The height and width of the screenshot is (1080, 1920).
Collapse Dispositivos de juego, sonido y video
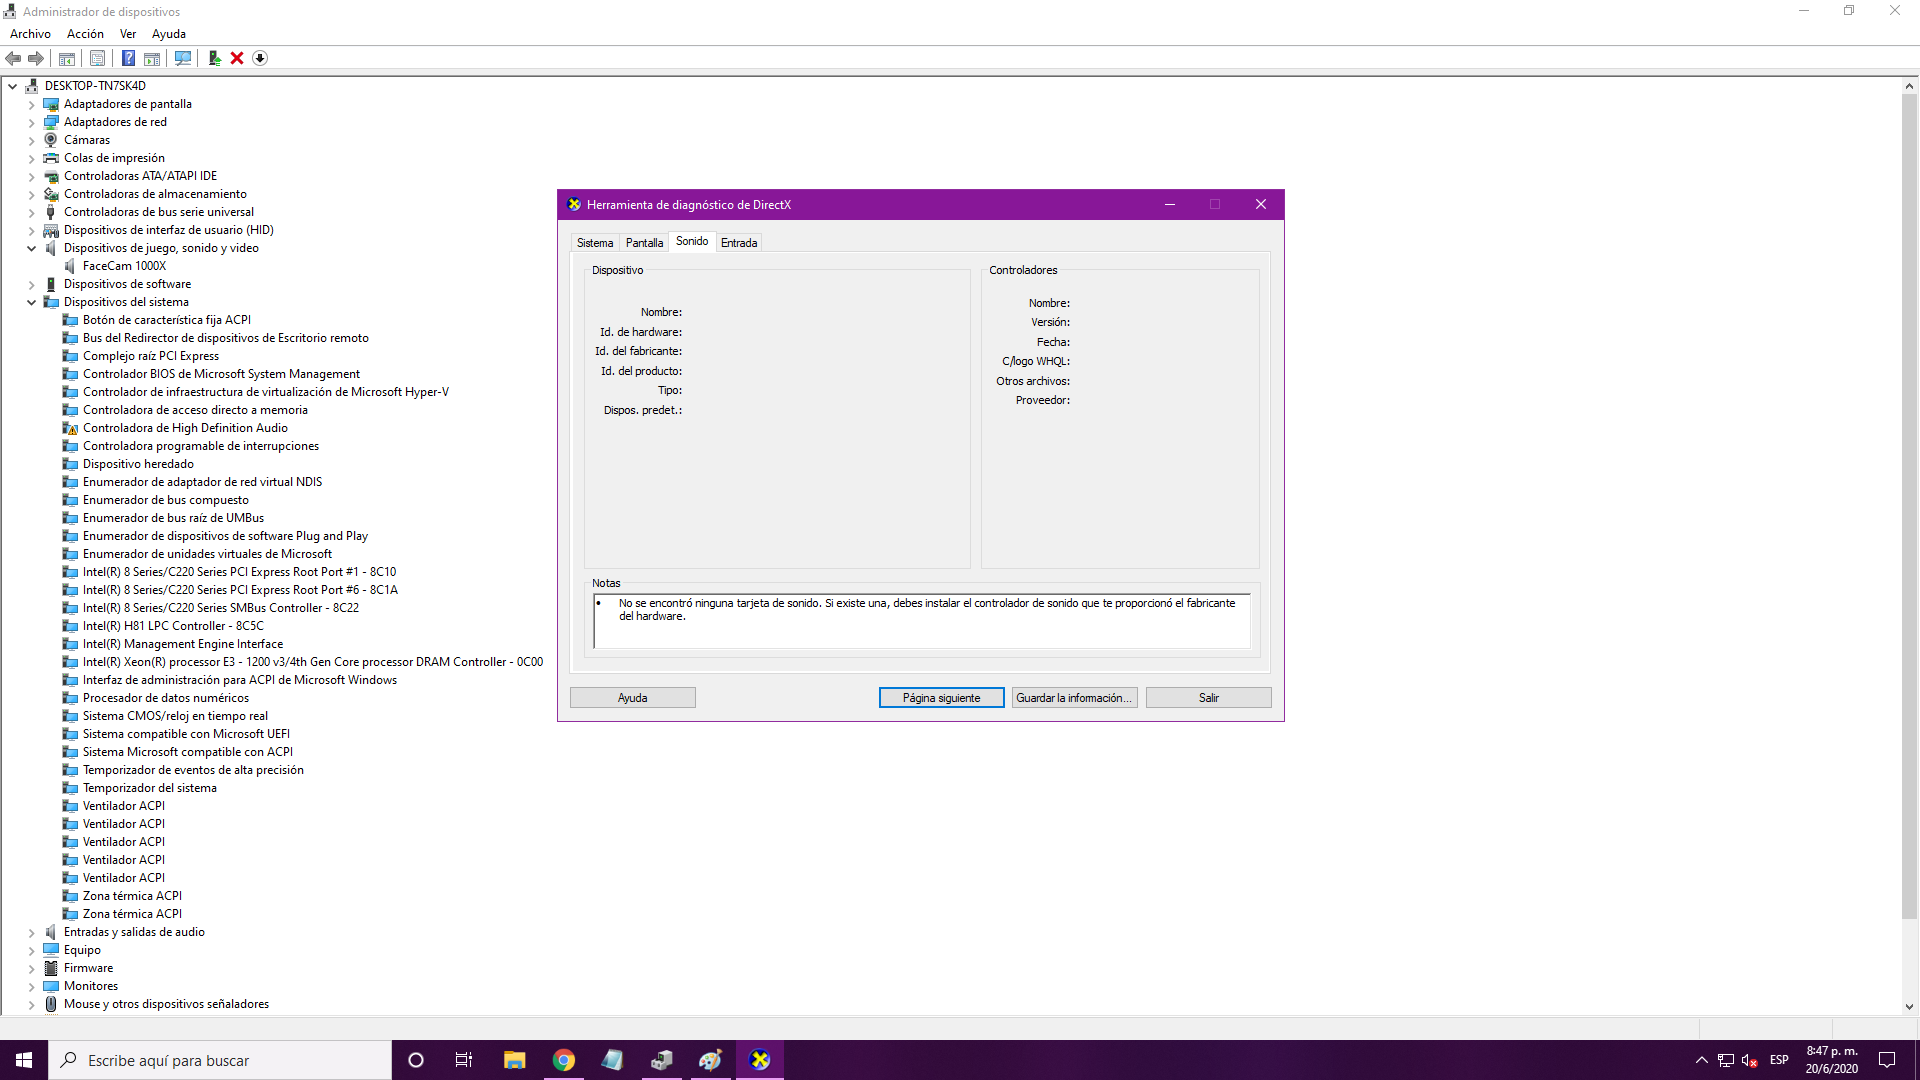click(31, 248)
